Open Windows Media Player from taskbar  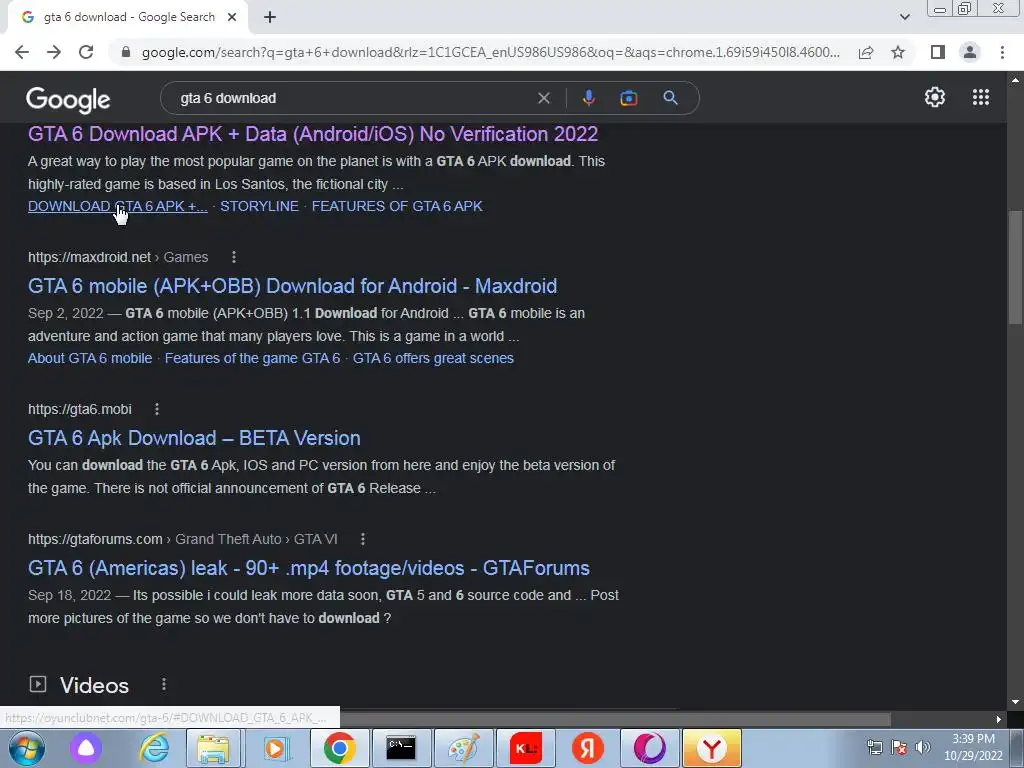point(276,748)
